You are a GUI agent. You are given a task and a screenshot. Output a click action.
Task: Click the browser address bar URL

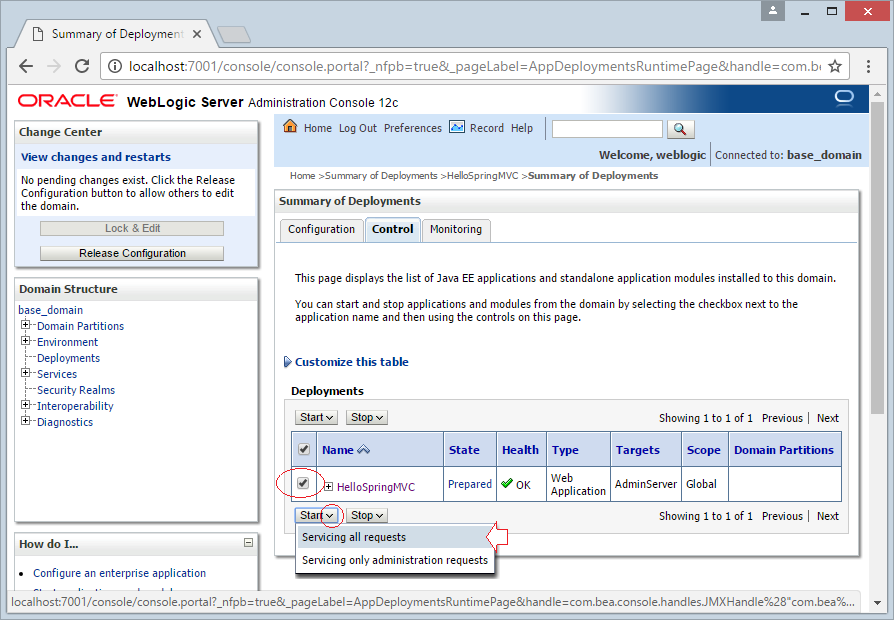click(x=474, y=66)
